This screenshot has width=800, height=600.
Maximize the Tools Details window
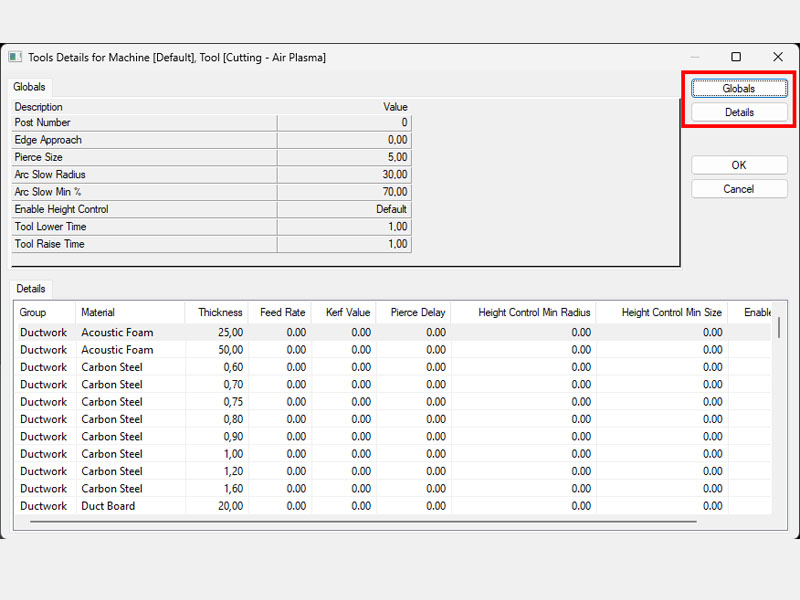click(736, 57)
